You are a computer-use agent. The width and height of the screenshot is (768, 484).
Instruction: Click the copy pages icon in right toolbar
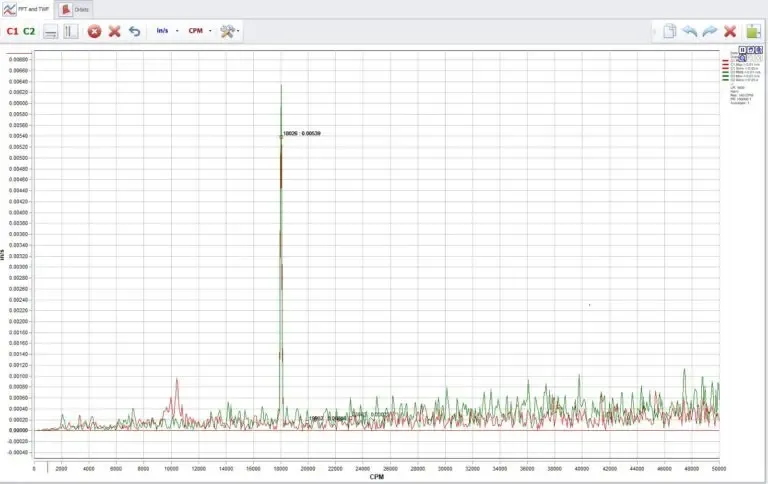pyautogui.click(x=670, y=31)
